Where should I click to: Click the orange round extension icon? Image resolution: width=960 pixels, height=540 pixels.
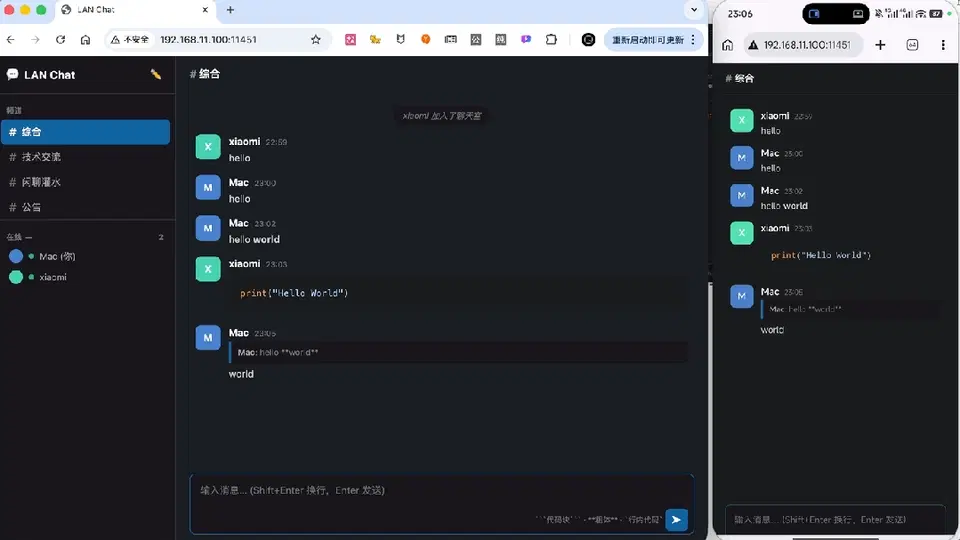pyautogui.click(x=426, y=40)
